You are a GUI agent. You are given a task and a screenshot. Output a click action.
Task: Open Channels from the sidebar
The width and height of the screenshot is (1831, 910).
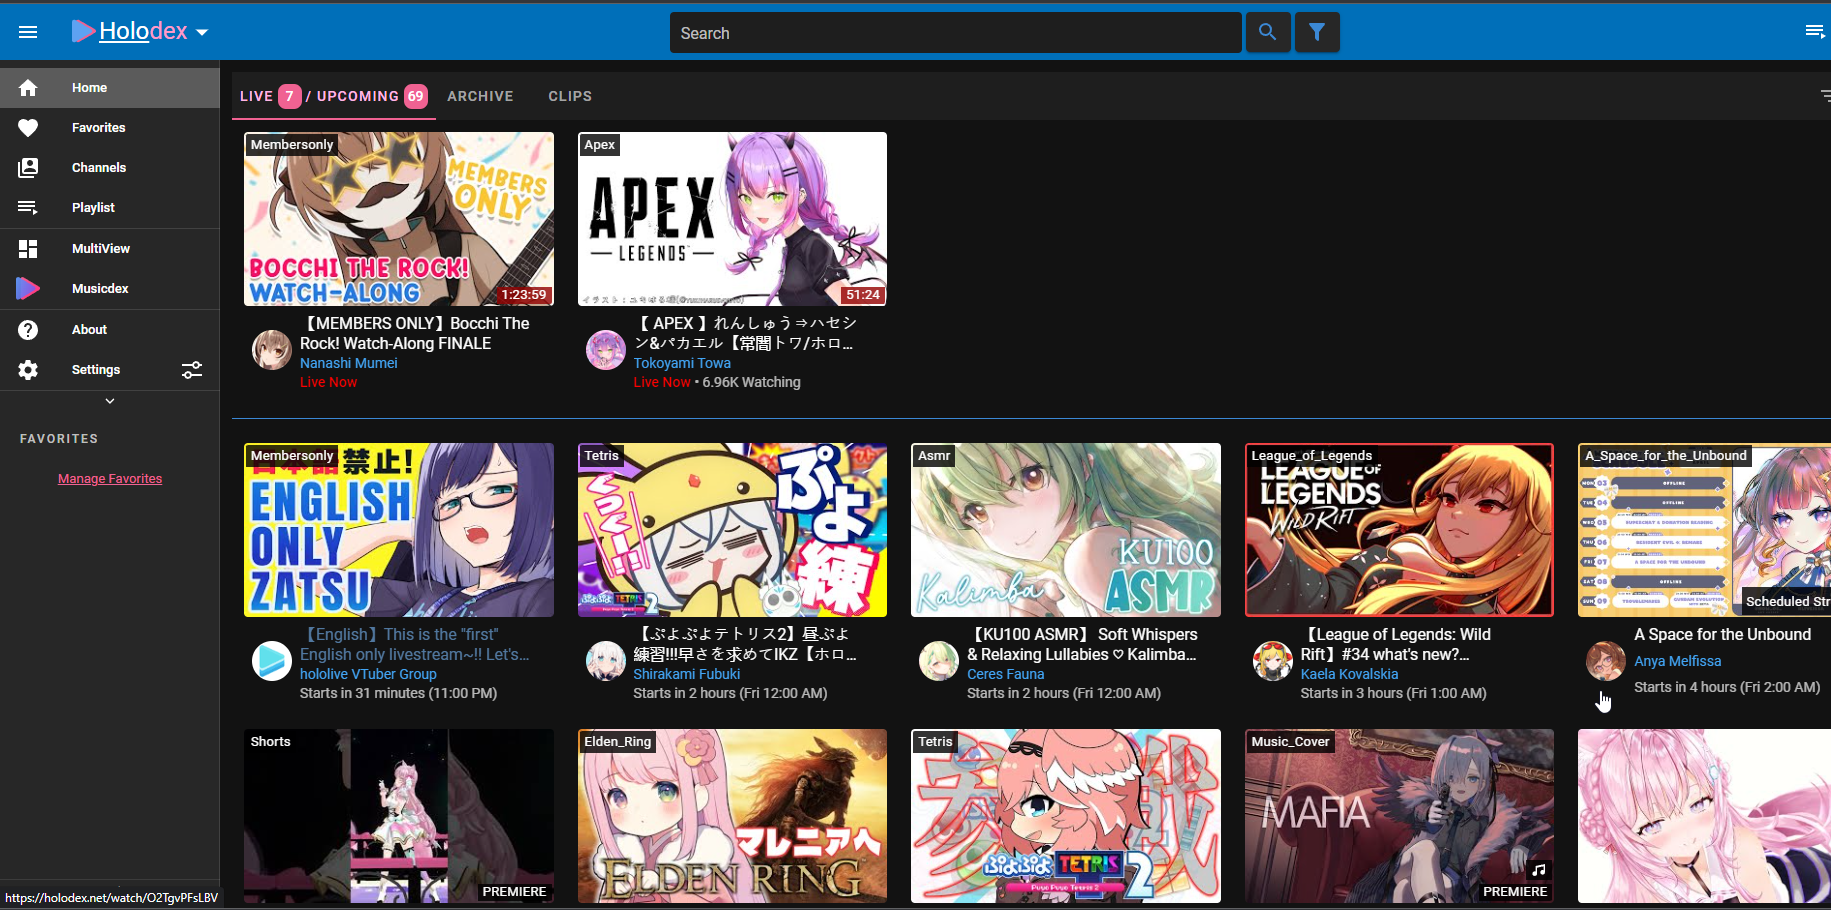[x=98, y=168]
